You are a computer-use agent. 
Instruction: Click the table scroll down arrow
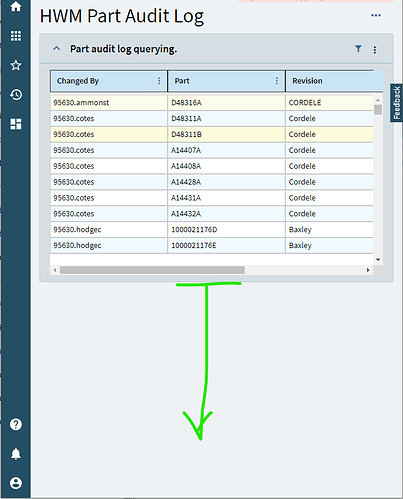[x=378, y=259]
